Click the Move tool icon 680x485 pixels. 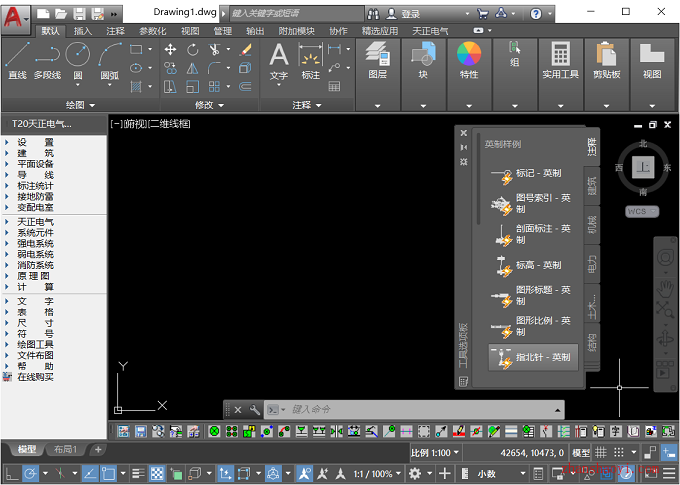(x=170, y=49)
